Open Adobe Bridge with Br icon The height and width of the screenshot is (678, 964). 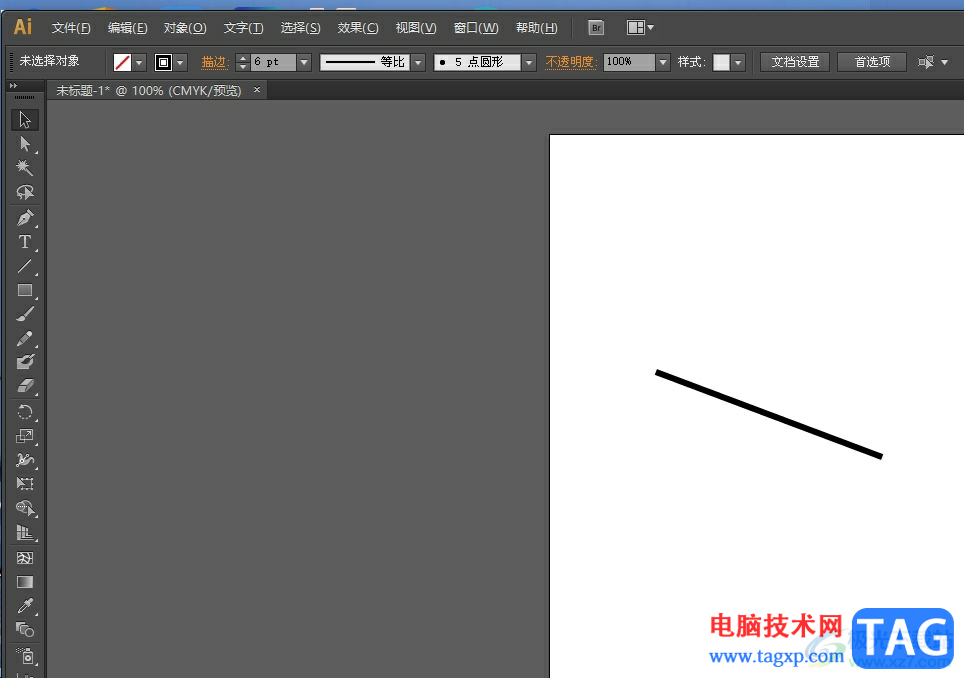(596, 28)
